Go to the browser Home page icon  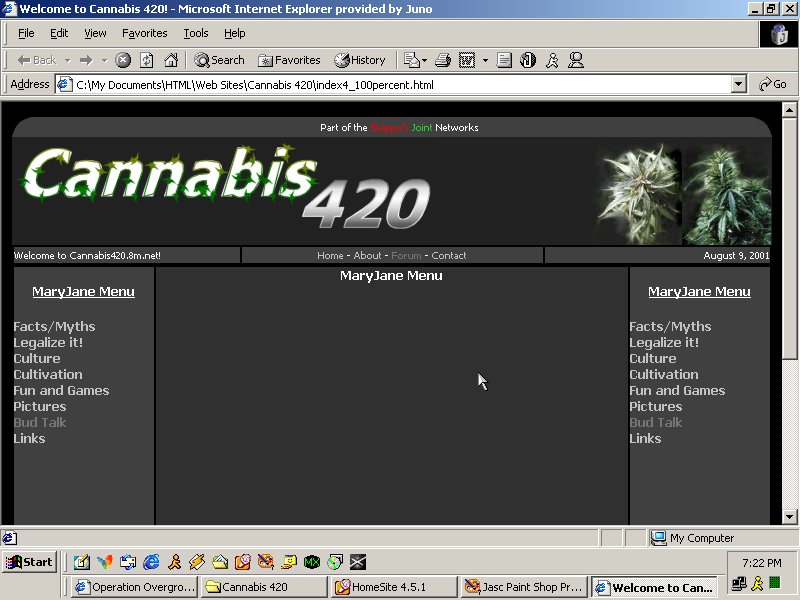tap(171, 60)
